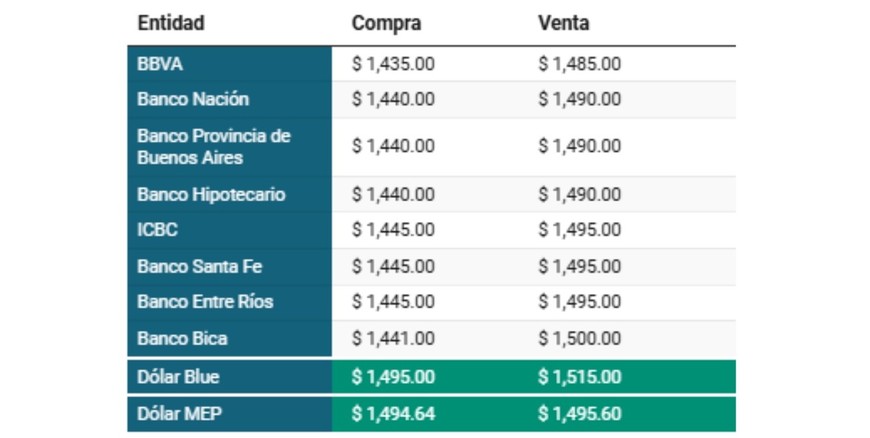Select the Dólar MEP row label
The height and width of the screenshot is (438, 870).
(177, 414)
